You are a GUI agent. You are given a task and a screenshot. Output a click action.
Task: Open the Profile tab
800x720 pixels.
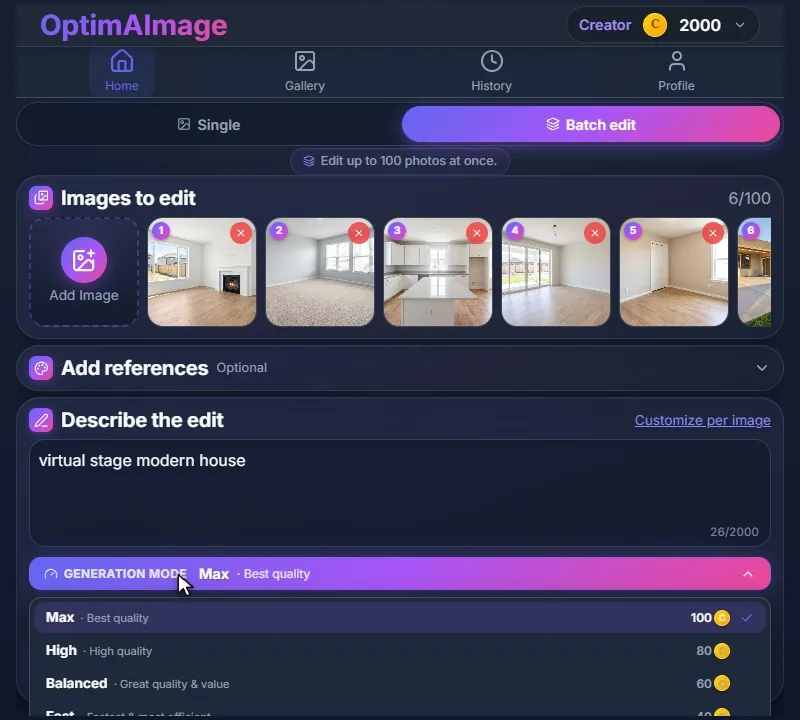pos(676,71)
